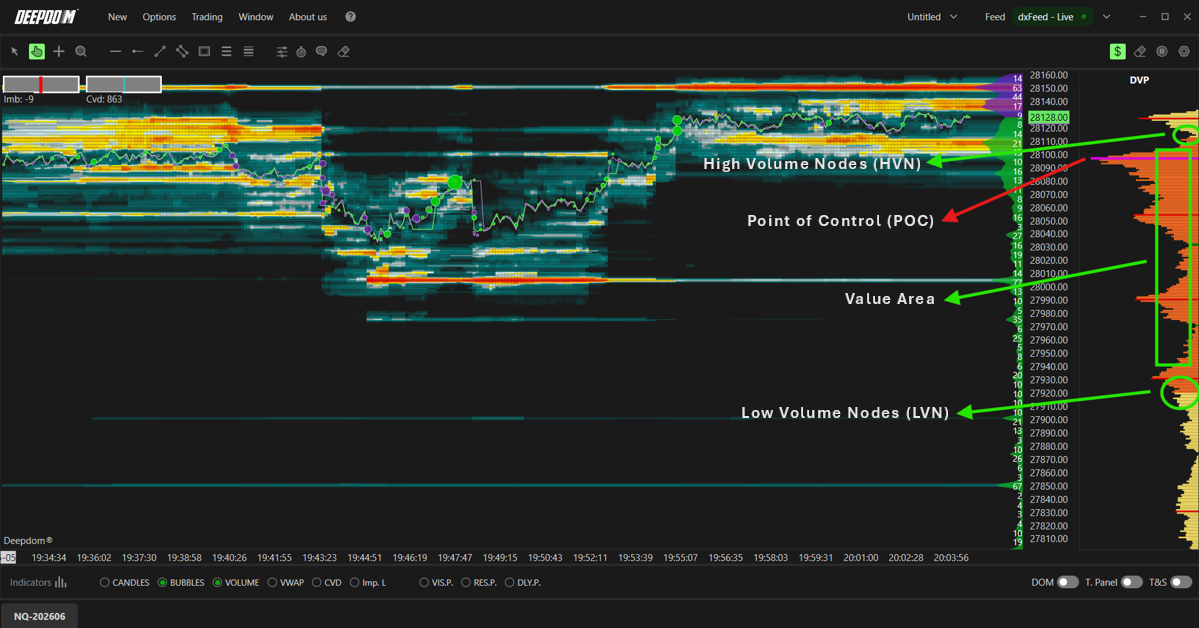Turn off the VOLUME radio option
Image resolution: width=1199 pixels, height=628 pixels.
217,583
